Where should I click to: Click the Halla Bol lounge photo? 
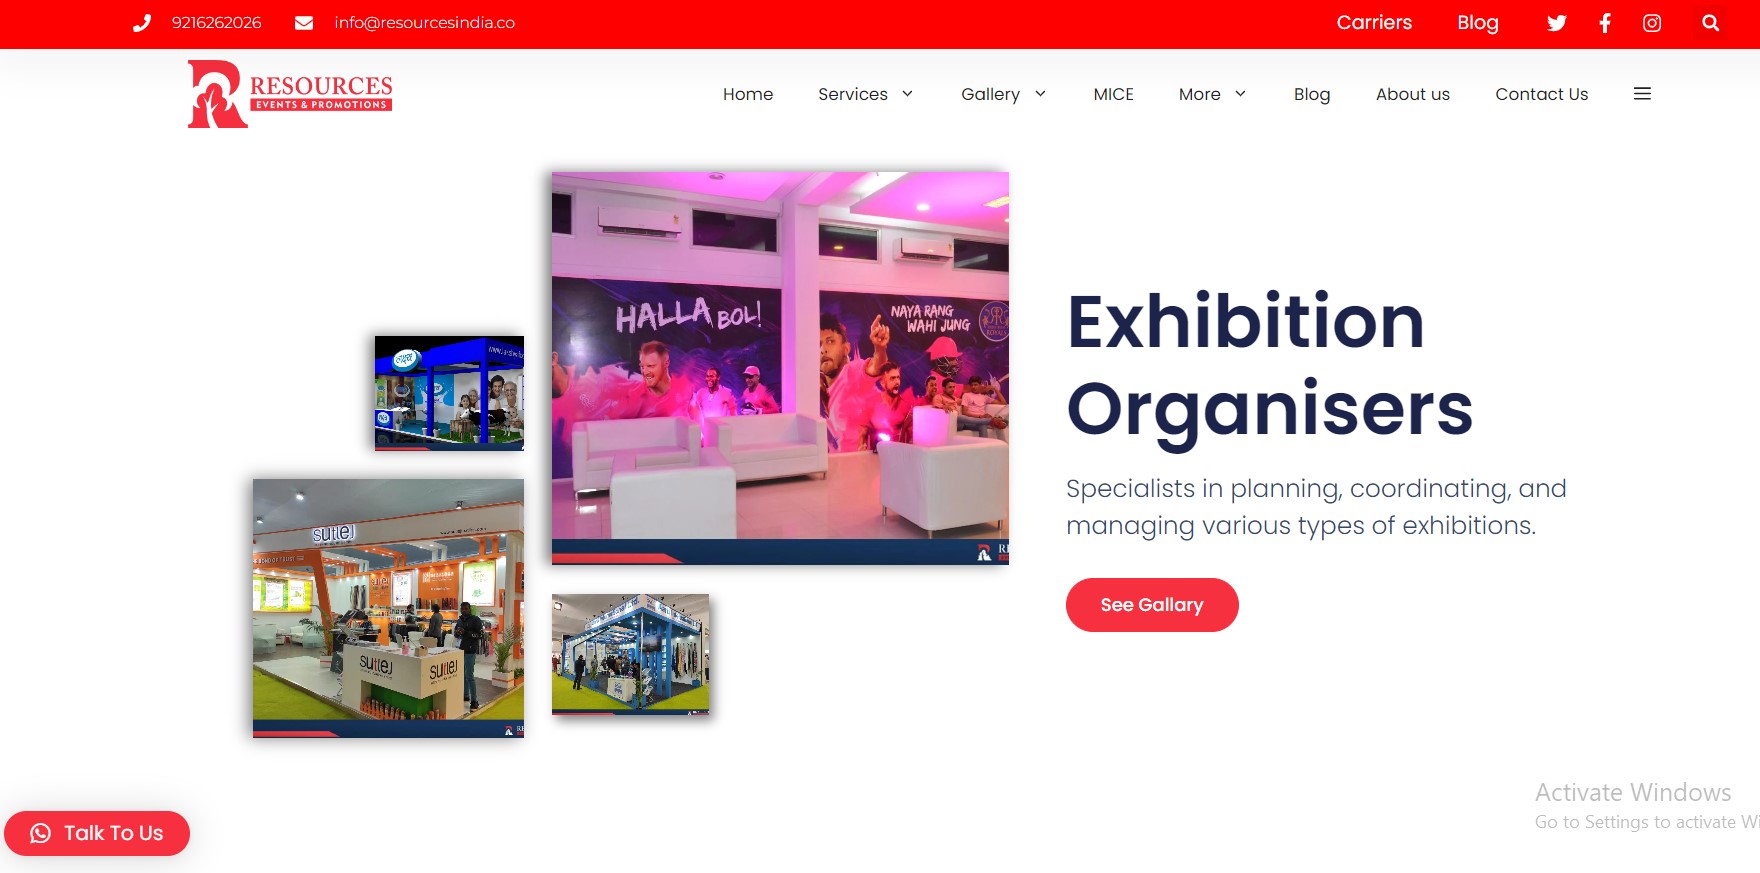[x=780, y=368]
